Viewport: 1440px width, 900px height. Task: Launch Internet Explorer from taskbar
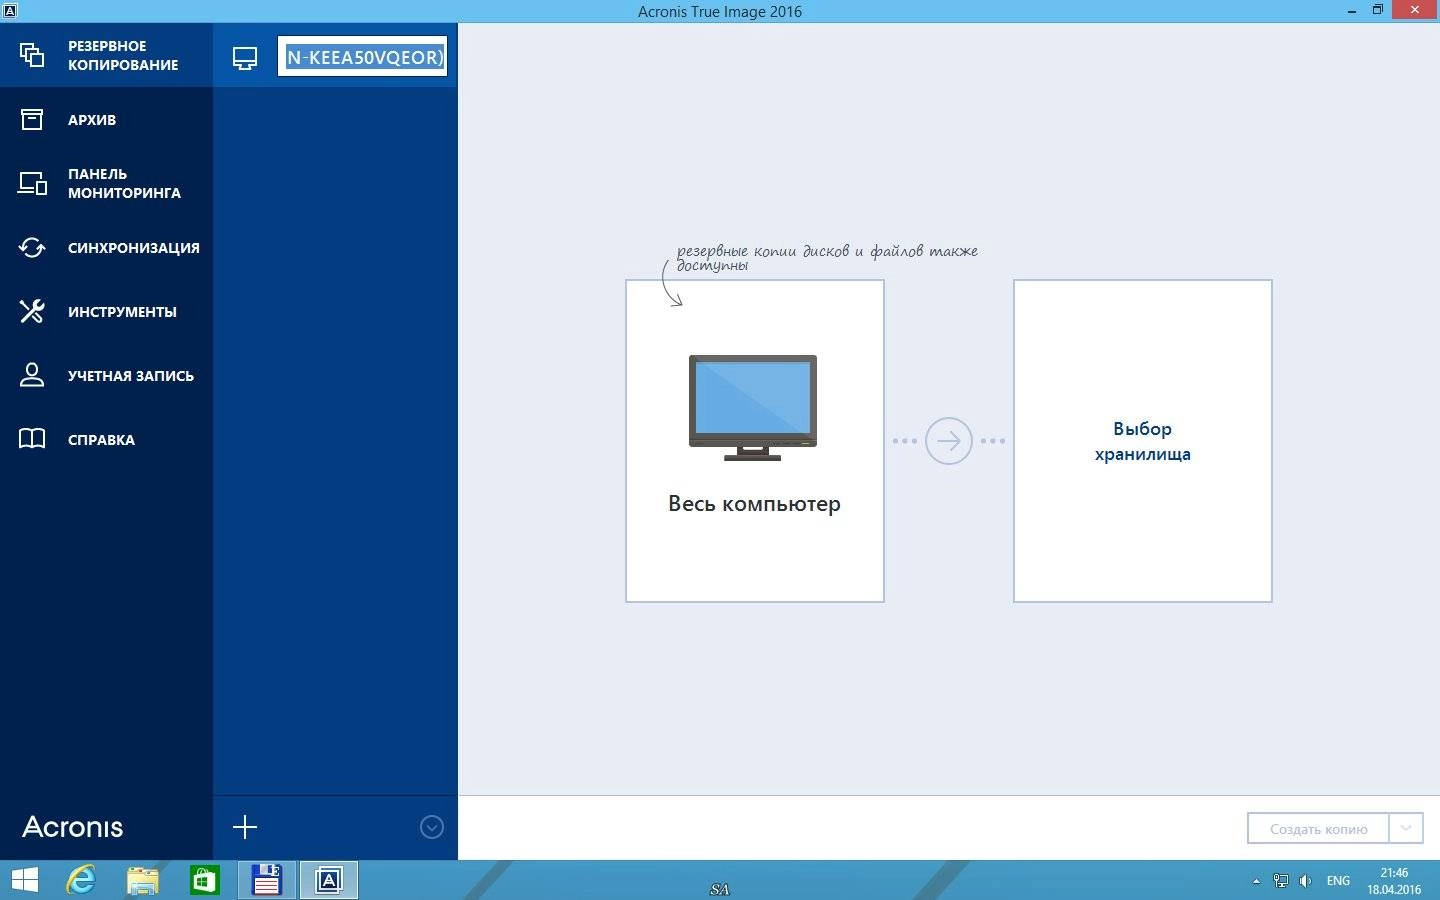coord(81,880)
